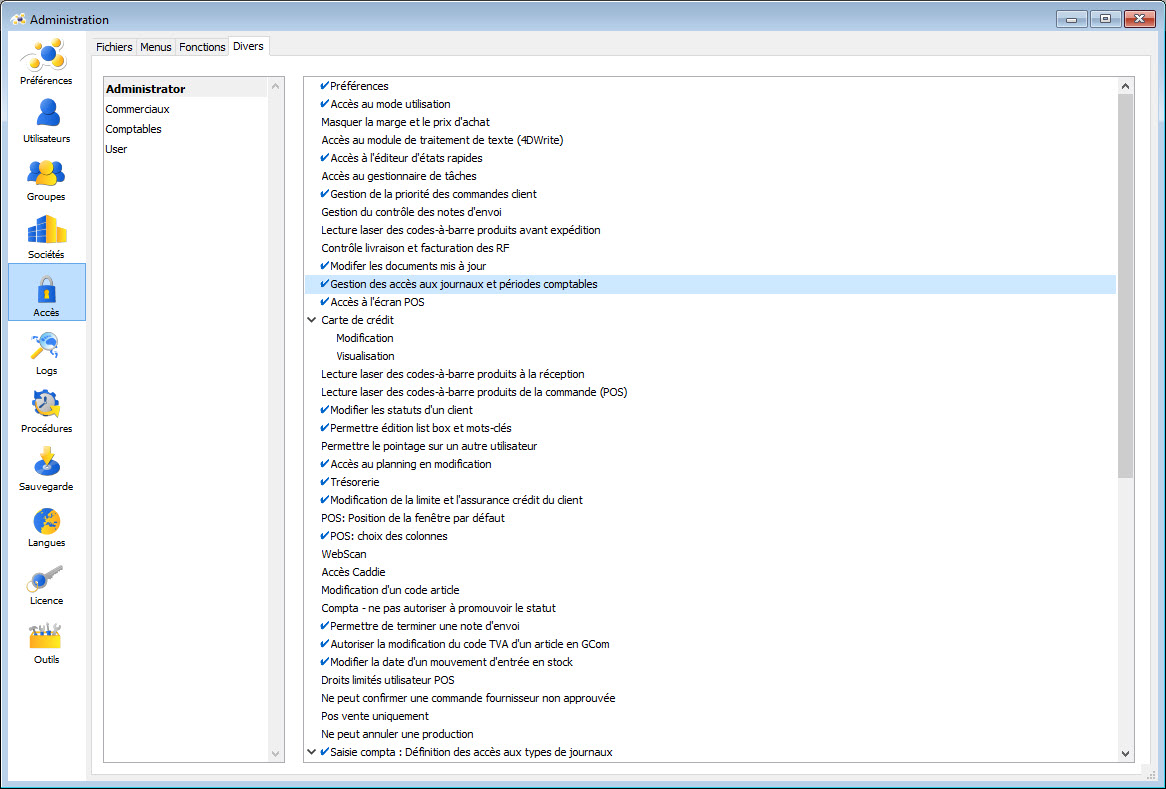This screenshot has height=789, width=1166.
Task: Select the Groupes sidebar icon
Action: point(46,174)
